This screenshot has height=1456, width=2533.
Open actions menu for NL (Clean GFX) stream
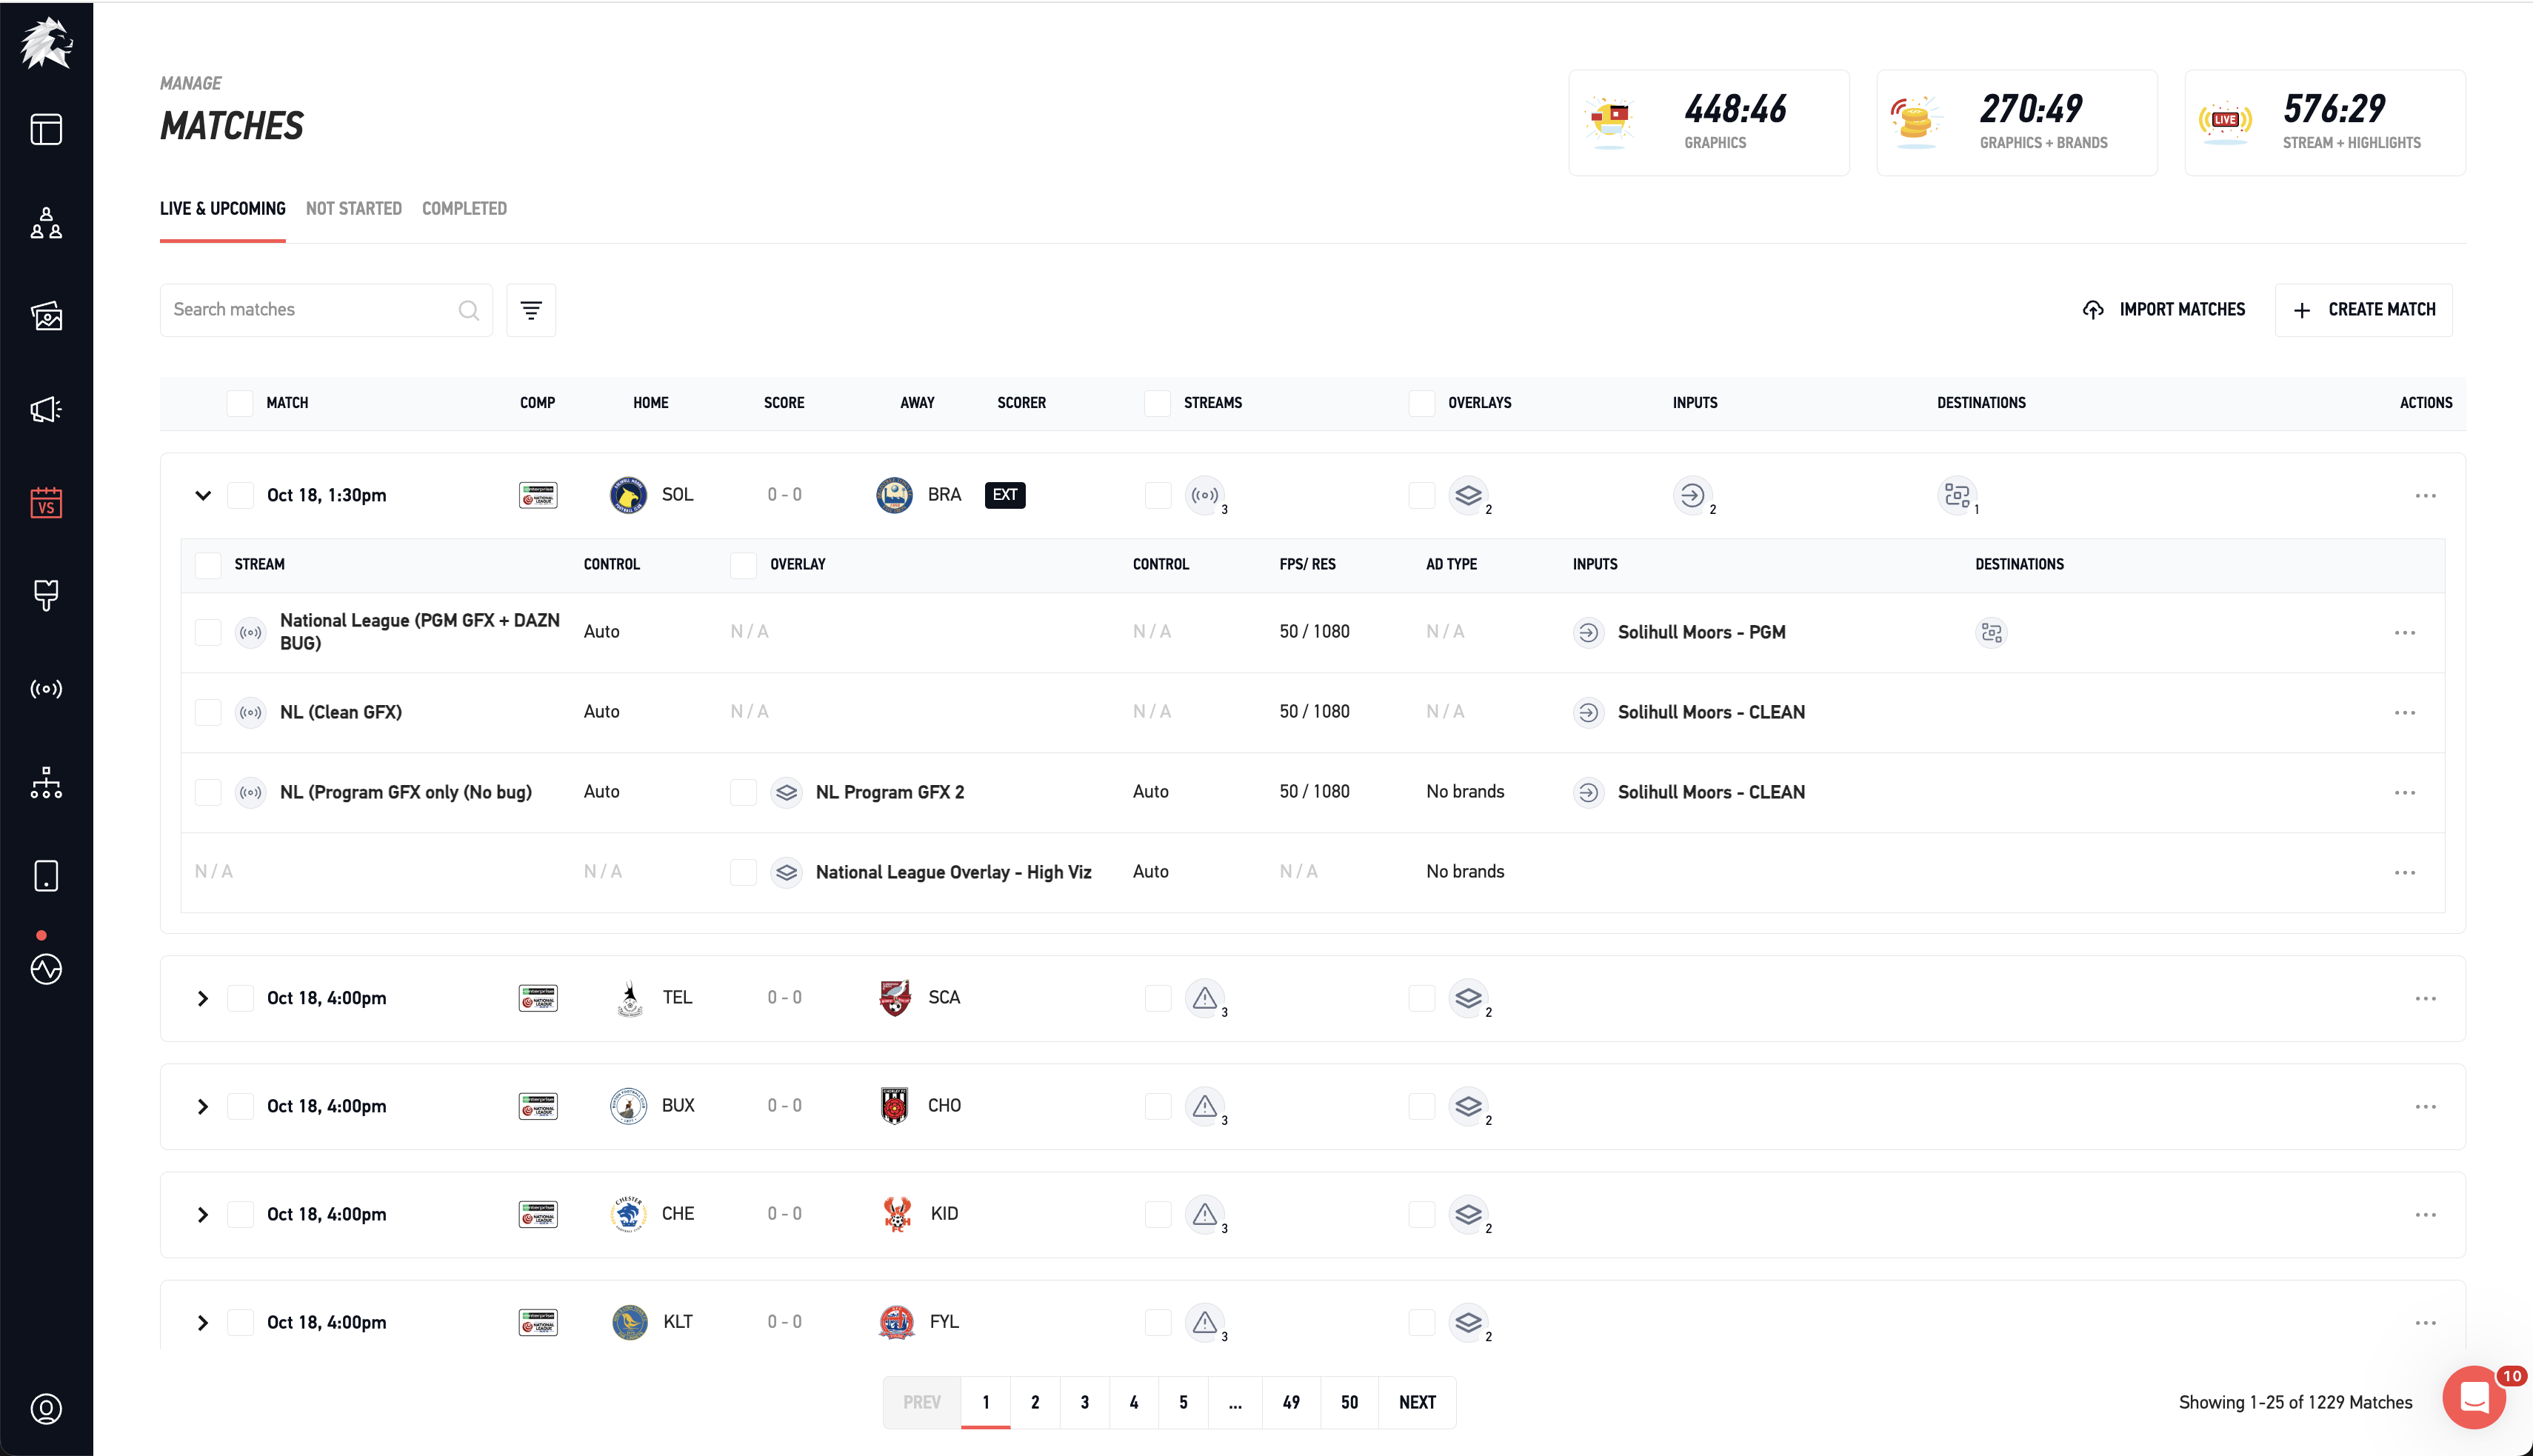tap(2405, 713)
